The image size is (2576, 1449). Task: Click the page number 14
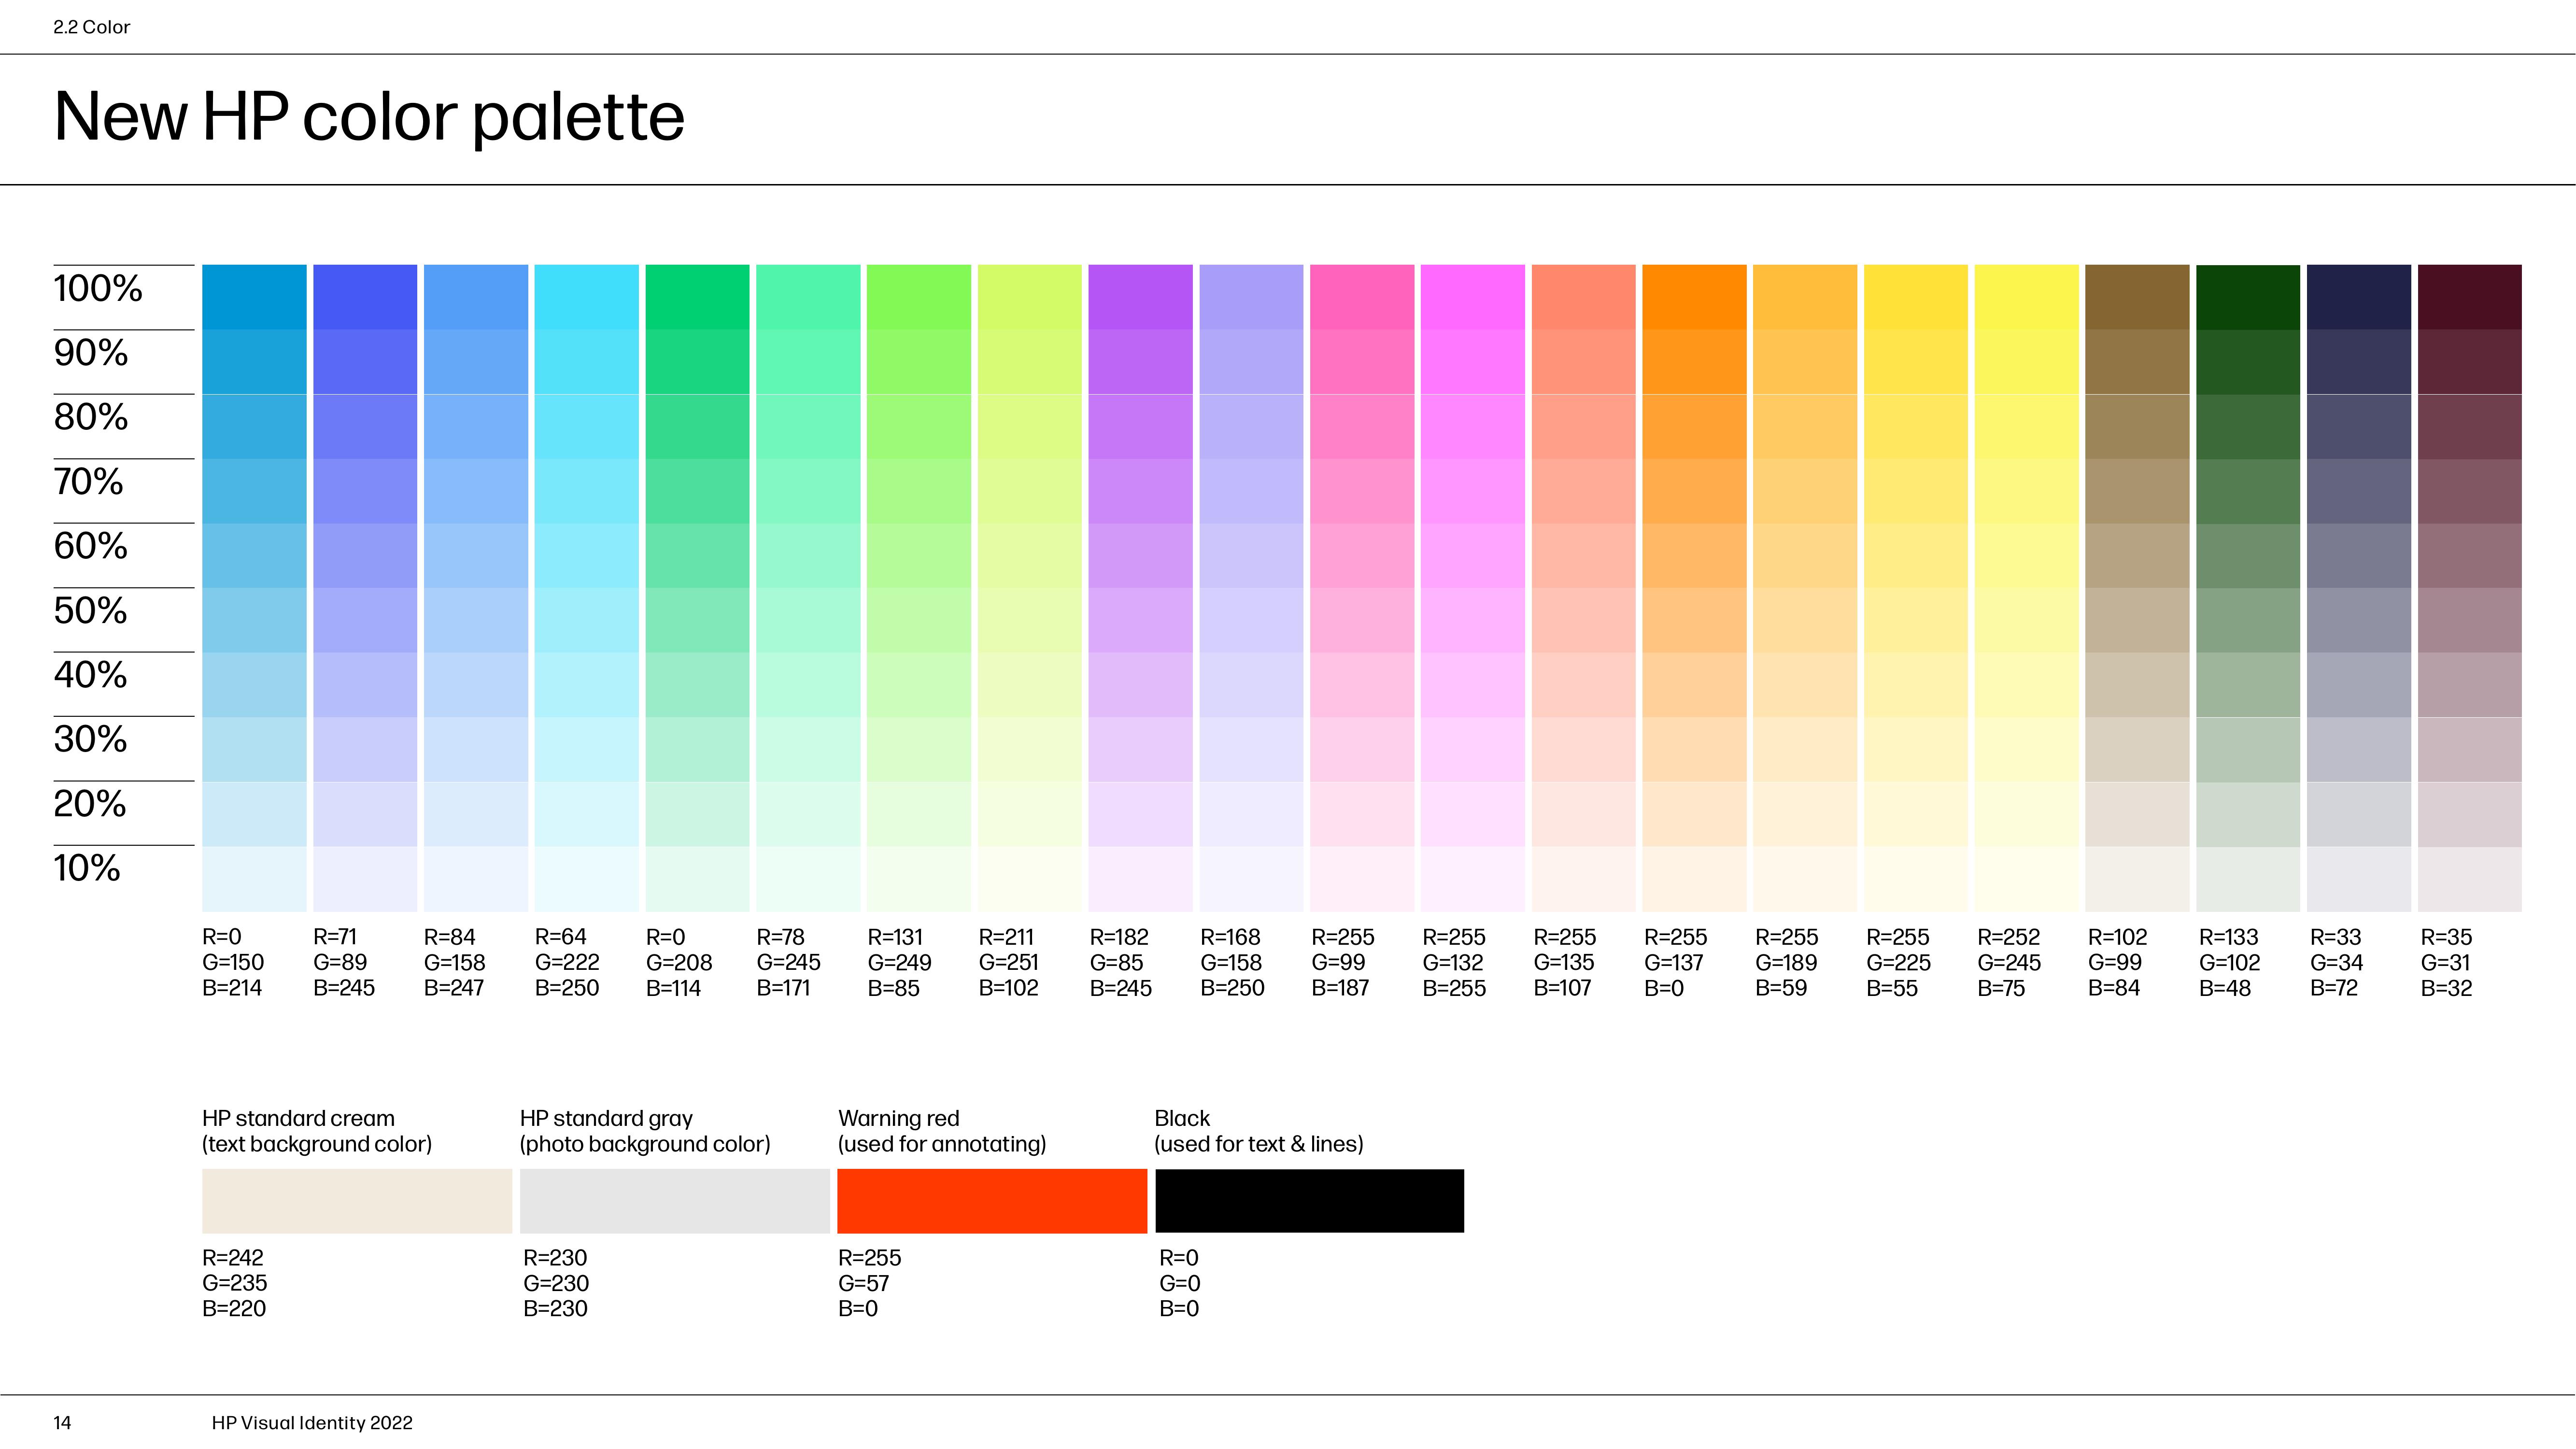coord(62,1423)
